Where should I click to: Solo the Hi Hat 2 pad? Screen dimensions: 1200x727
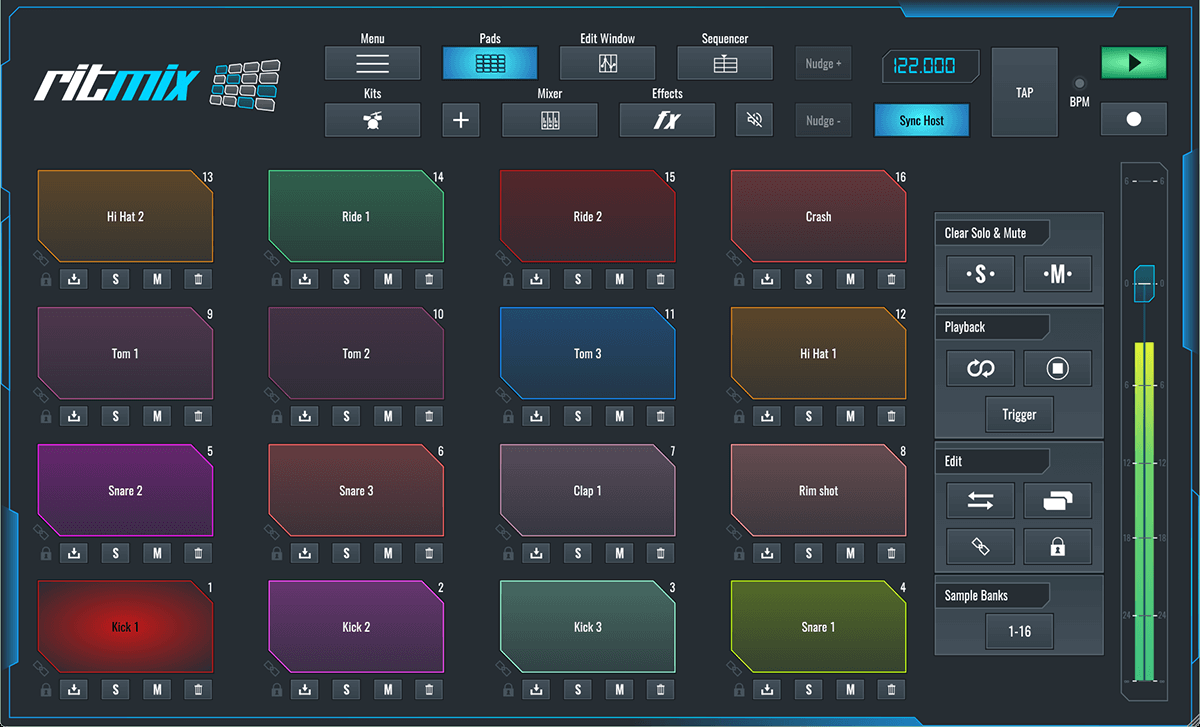point(115,279)
